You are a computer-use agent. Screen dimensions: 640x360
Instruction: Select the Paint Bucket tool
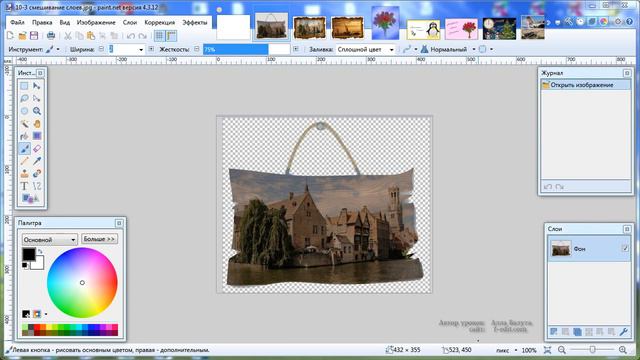pos(24,136)
